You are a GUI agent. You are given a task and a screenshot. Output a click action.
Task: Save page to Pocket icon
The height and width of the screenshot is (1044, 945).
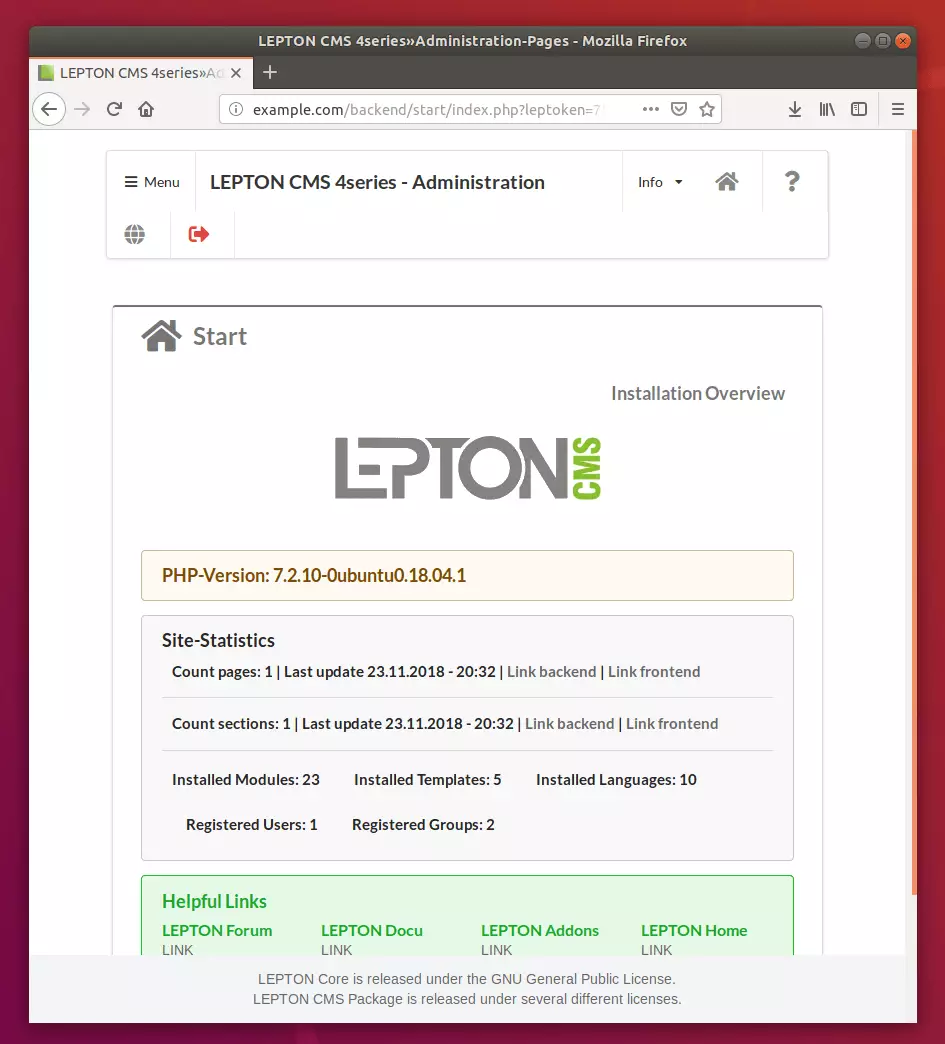pyautogui.click(x=679, y=109)
